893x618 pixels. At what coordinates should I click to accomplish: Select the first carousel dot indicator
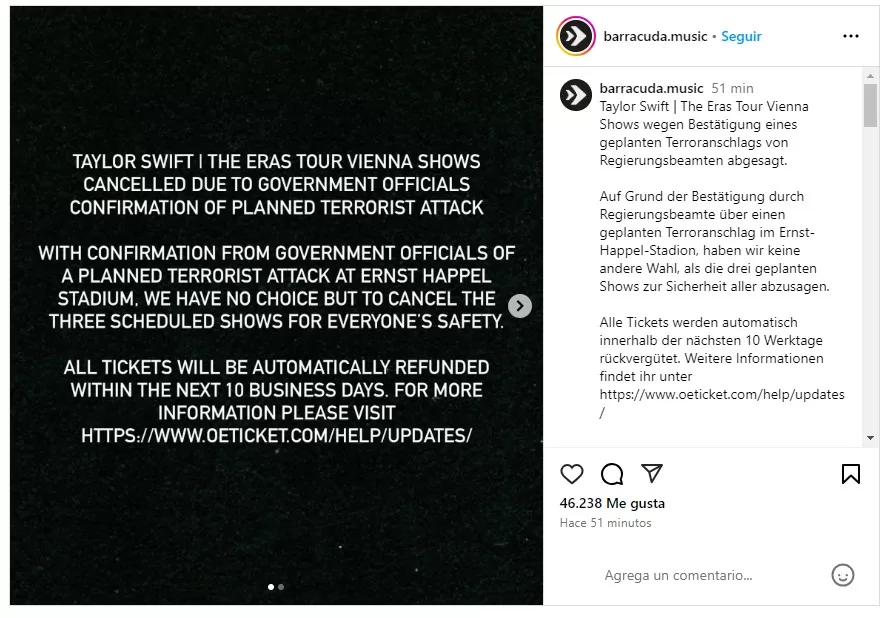tap(271, 587)
